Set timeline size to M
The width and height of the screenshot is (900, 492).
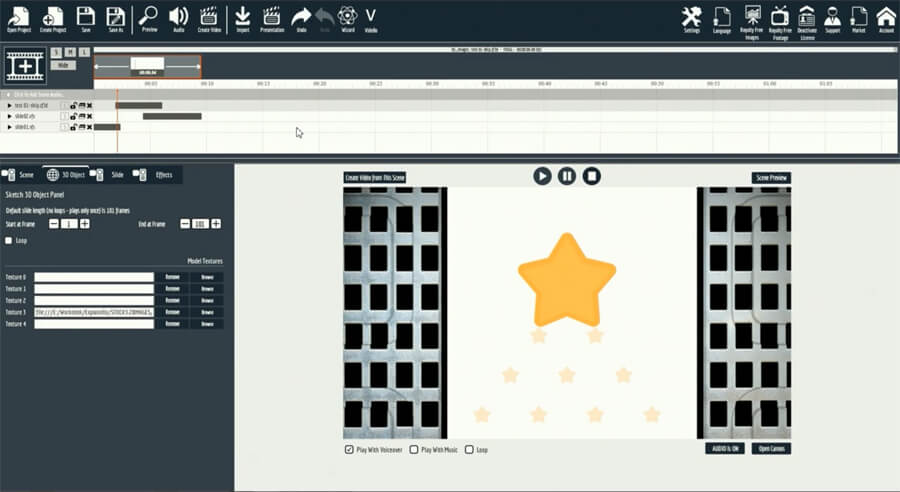click(x=70, y=52)
